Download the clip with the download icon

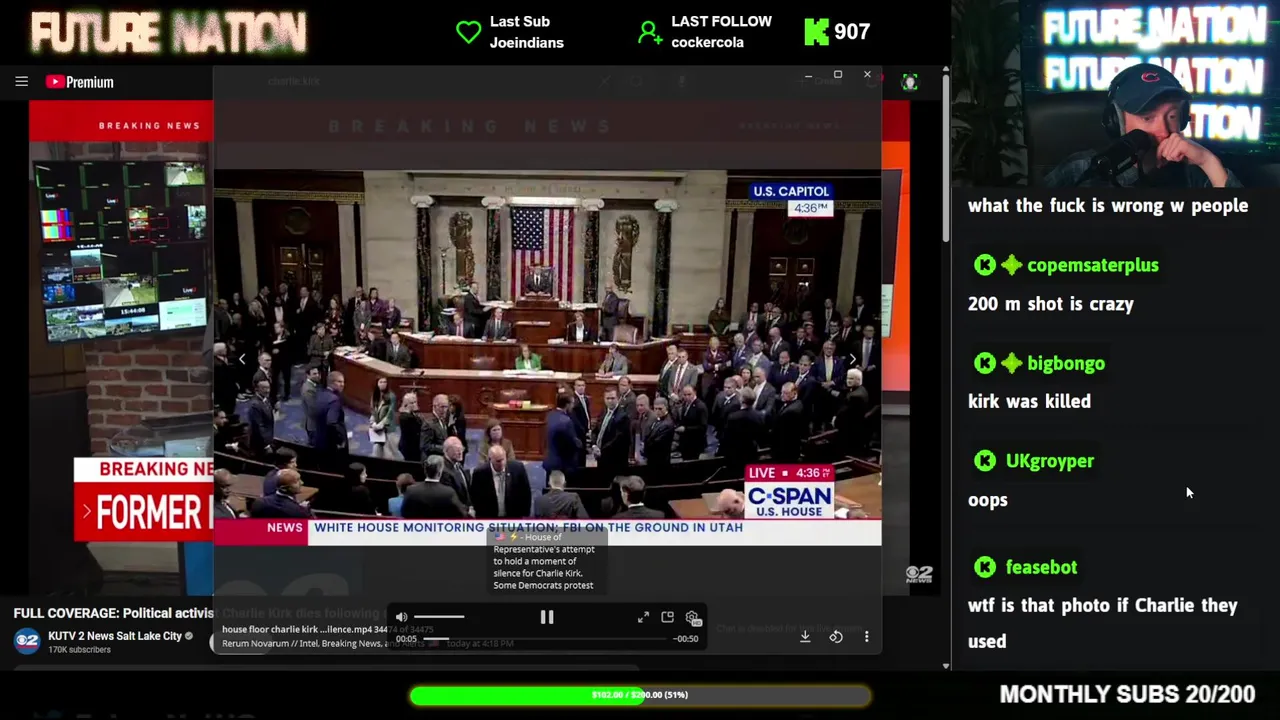(x=805, y=636)
